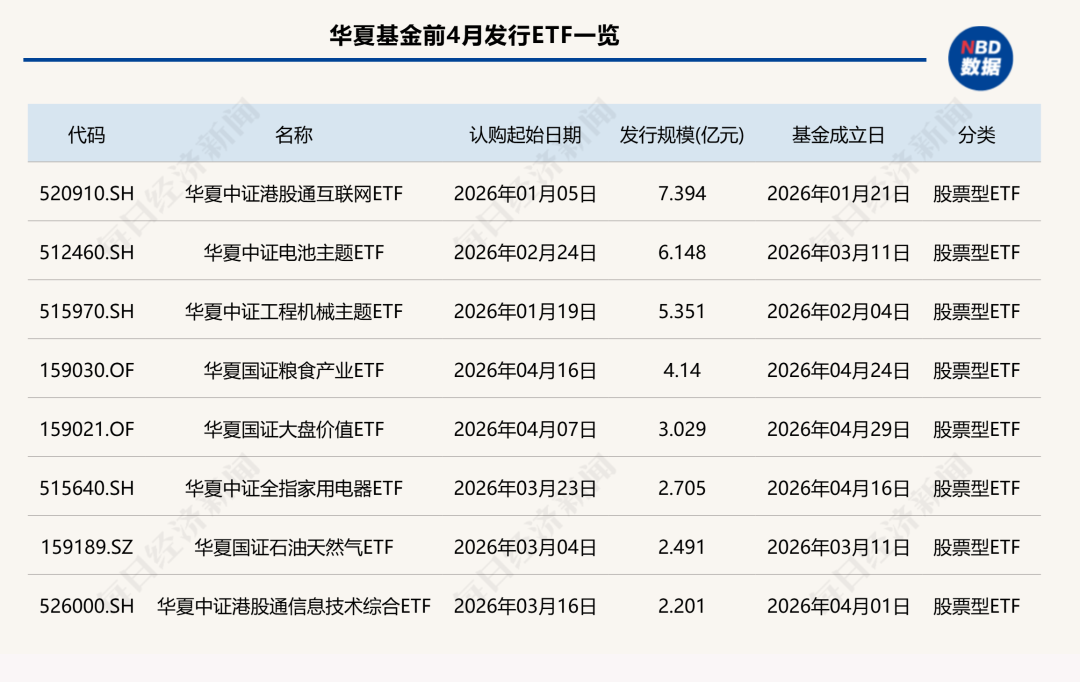Select the 名称 column header
Viewport: 1080px width, 682px height.
click(x=293, y=135)
